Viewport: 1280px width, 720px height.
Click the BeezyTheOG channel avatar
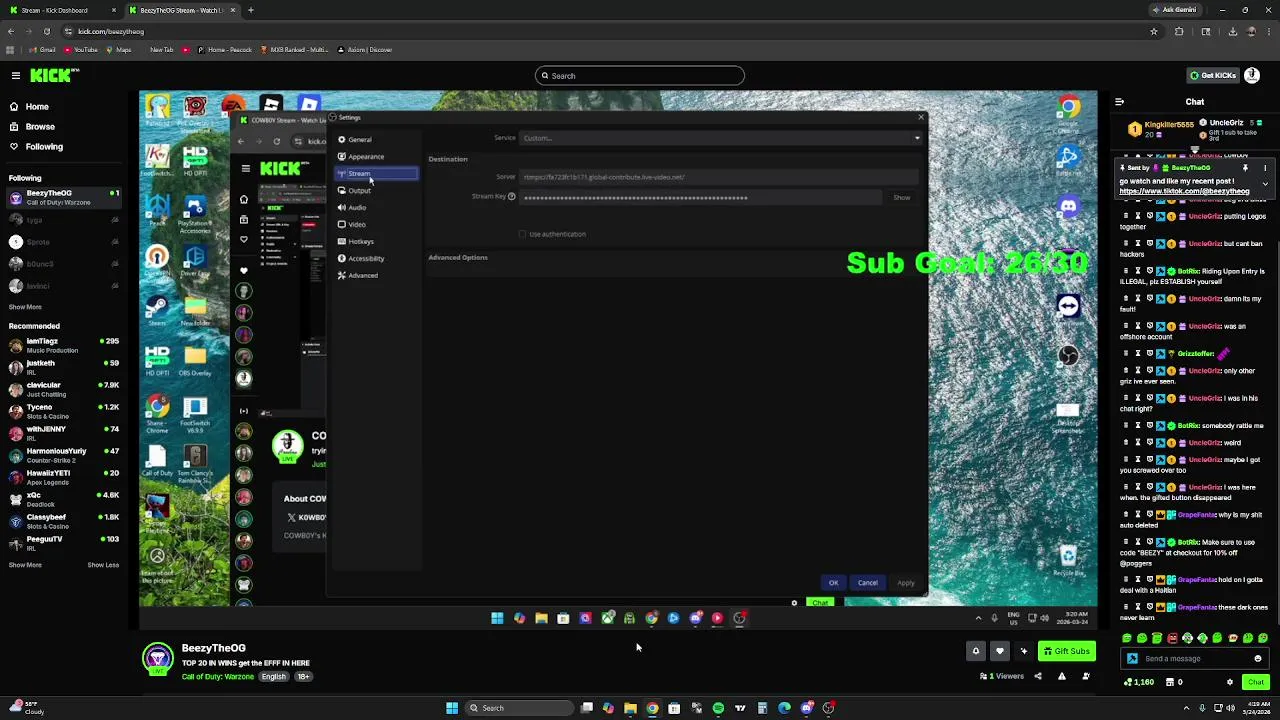click(x=157, y=658)
